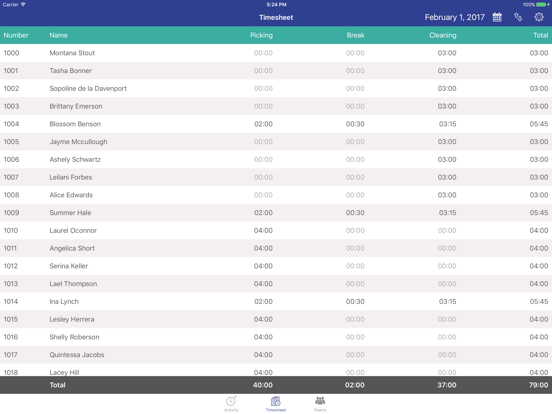
Task: Select Summer Hale's name
Action: [70, 213]
